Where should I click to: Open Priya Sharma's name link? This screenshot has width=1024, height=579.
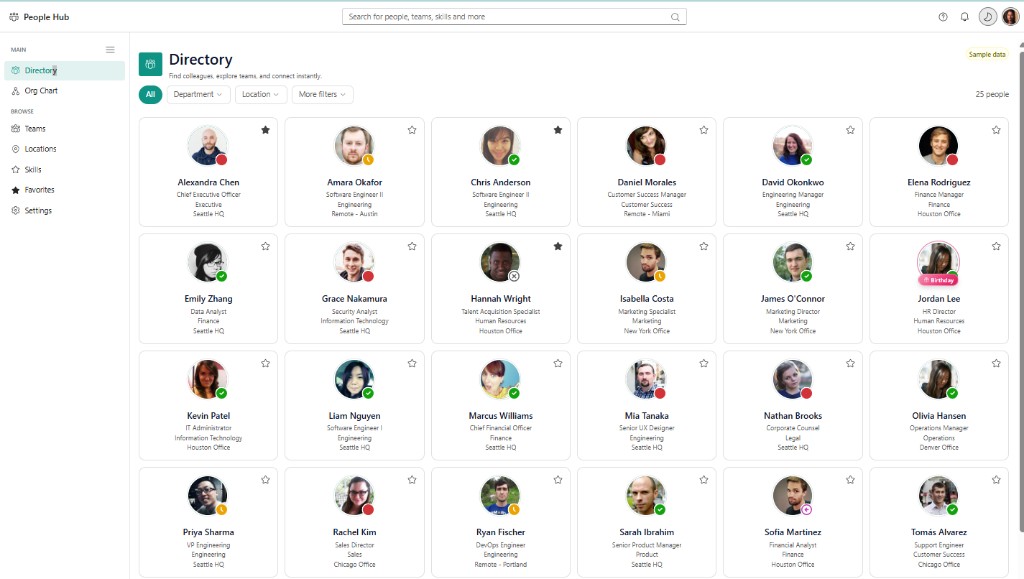pos(208,532)
